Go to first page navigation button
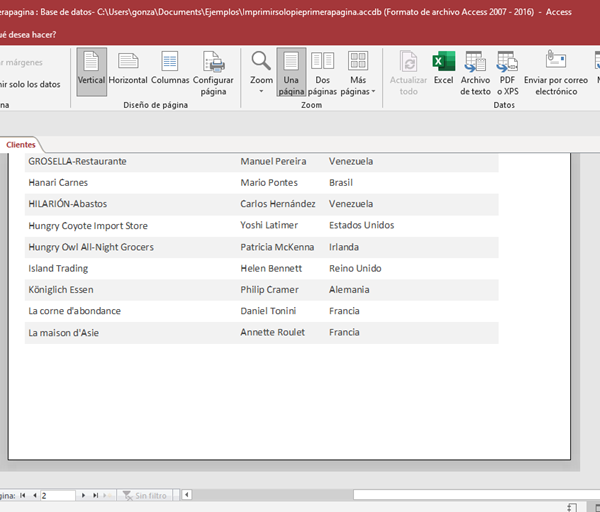Image resolution: width=600 pixels, height=512 pixels. point(22,495)
